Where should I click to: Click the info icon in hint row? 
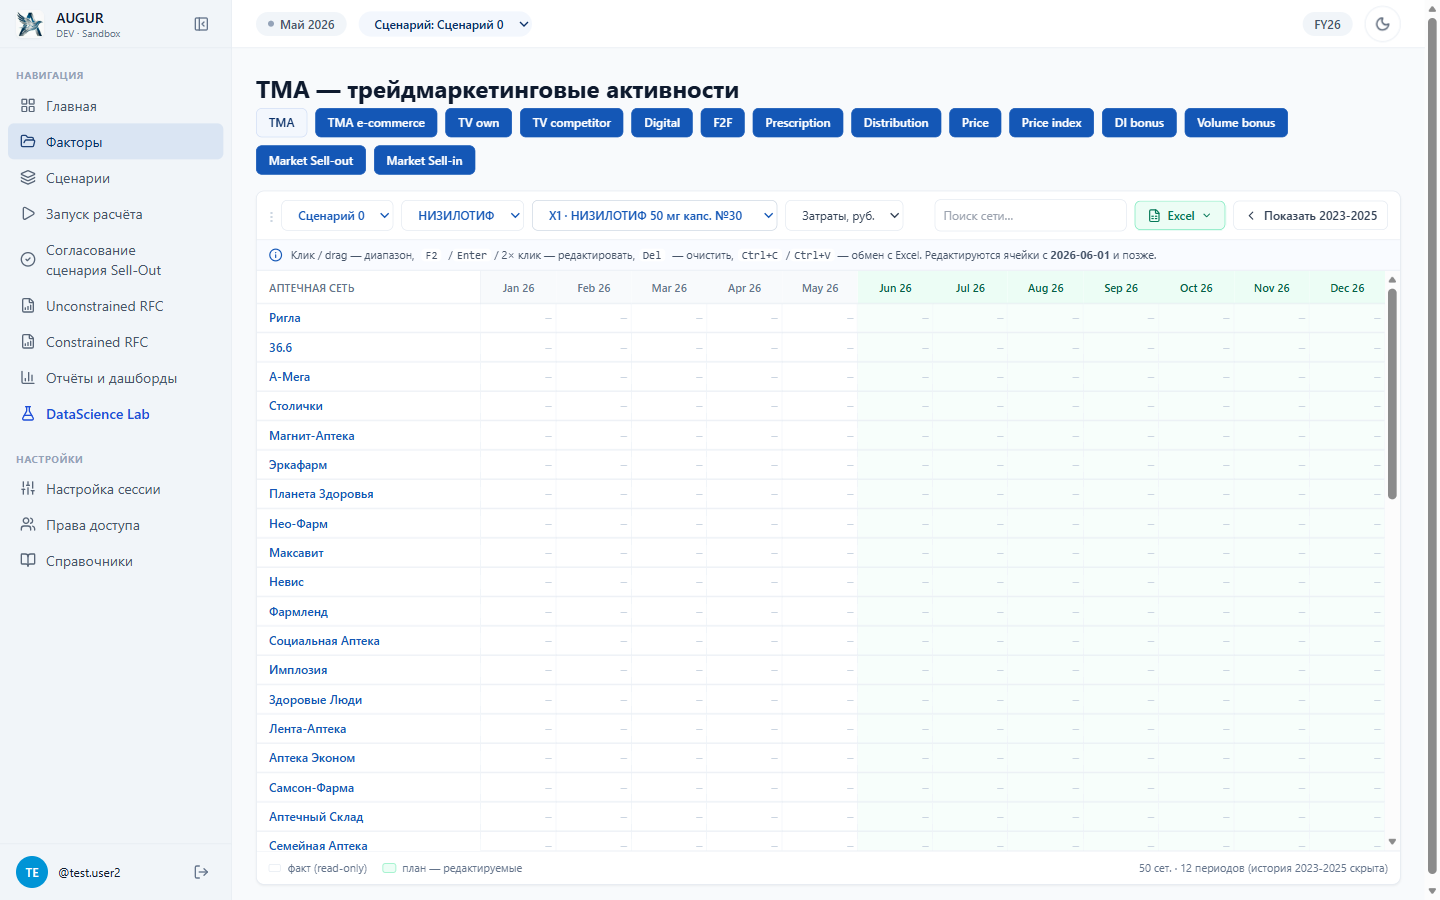[x=276, y=255]
